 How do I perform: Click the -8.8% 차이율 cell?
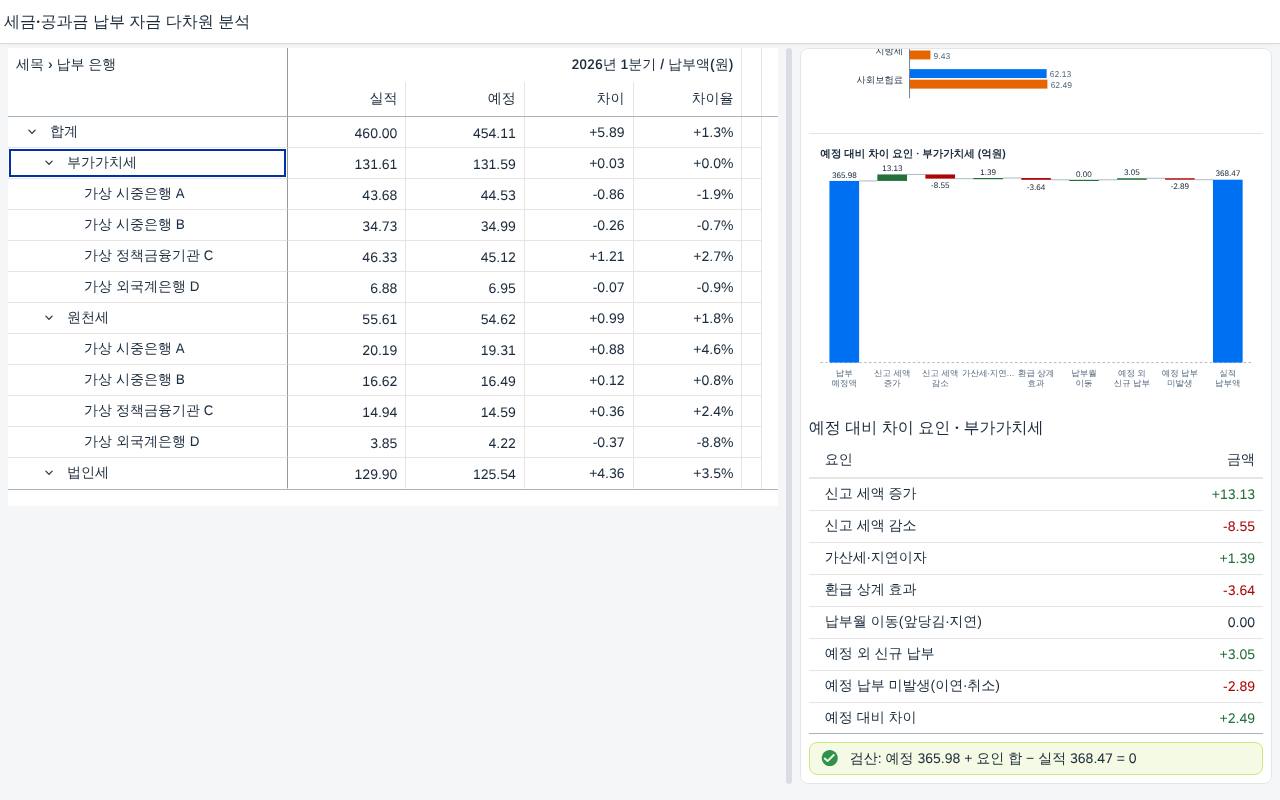point(688,442)
